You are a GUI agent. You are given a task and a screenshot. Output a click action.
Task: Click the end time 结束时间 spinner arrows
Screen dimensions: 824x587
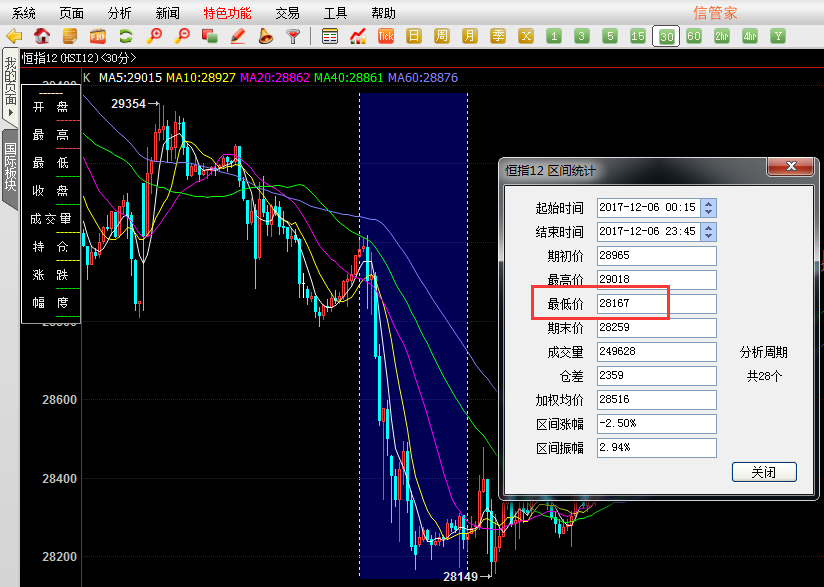[x=709, y=231]
